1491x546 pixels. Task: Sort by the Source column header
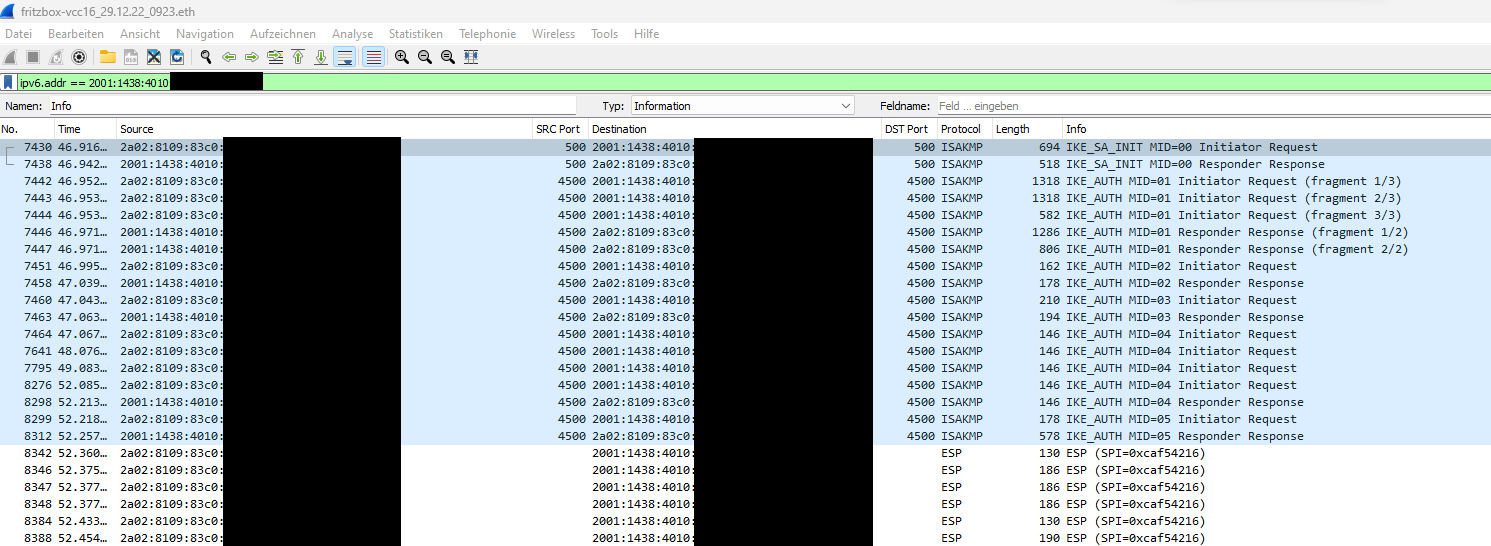coord(324,129)
